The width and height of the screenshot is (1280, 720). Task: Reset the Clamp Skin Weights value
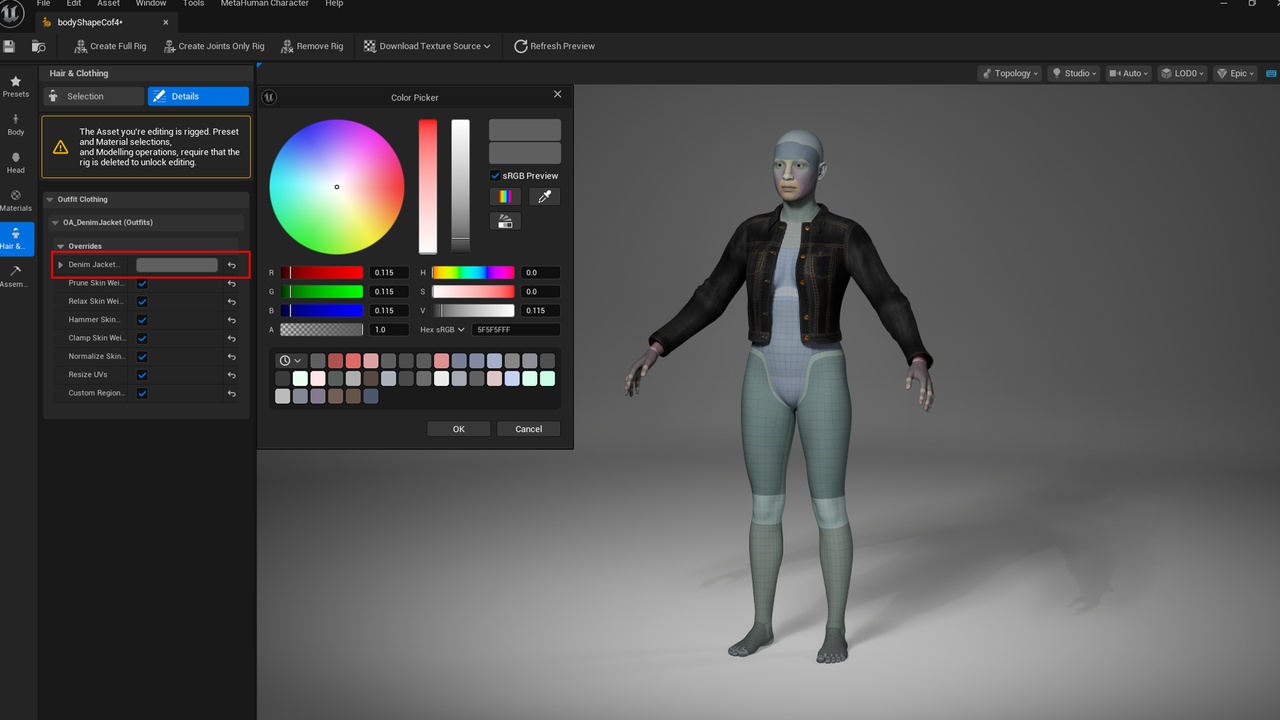232,338
